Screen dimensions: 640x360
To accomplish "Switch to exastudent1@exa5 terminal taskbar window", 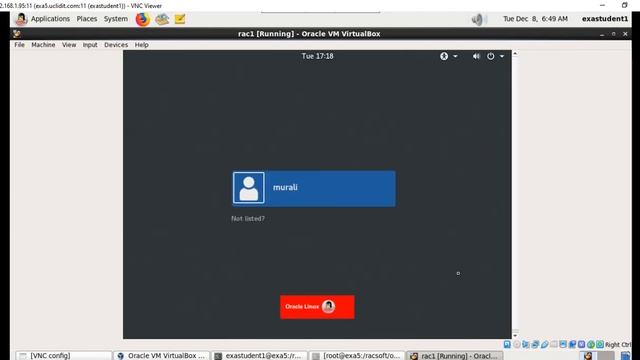I will click(260, 356).
